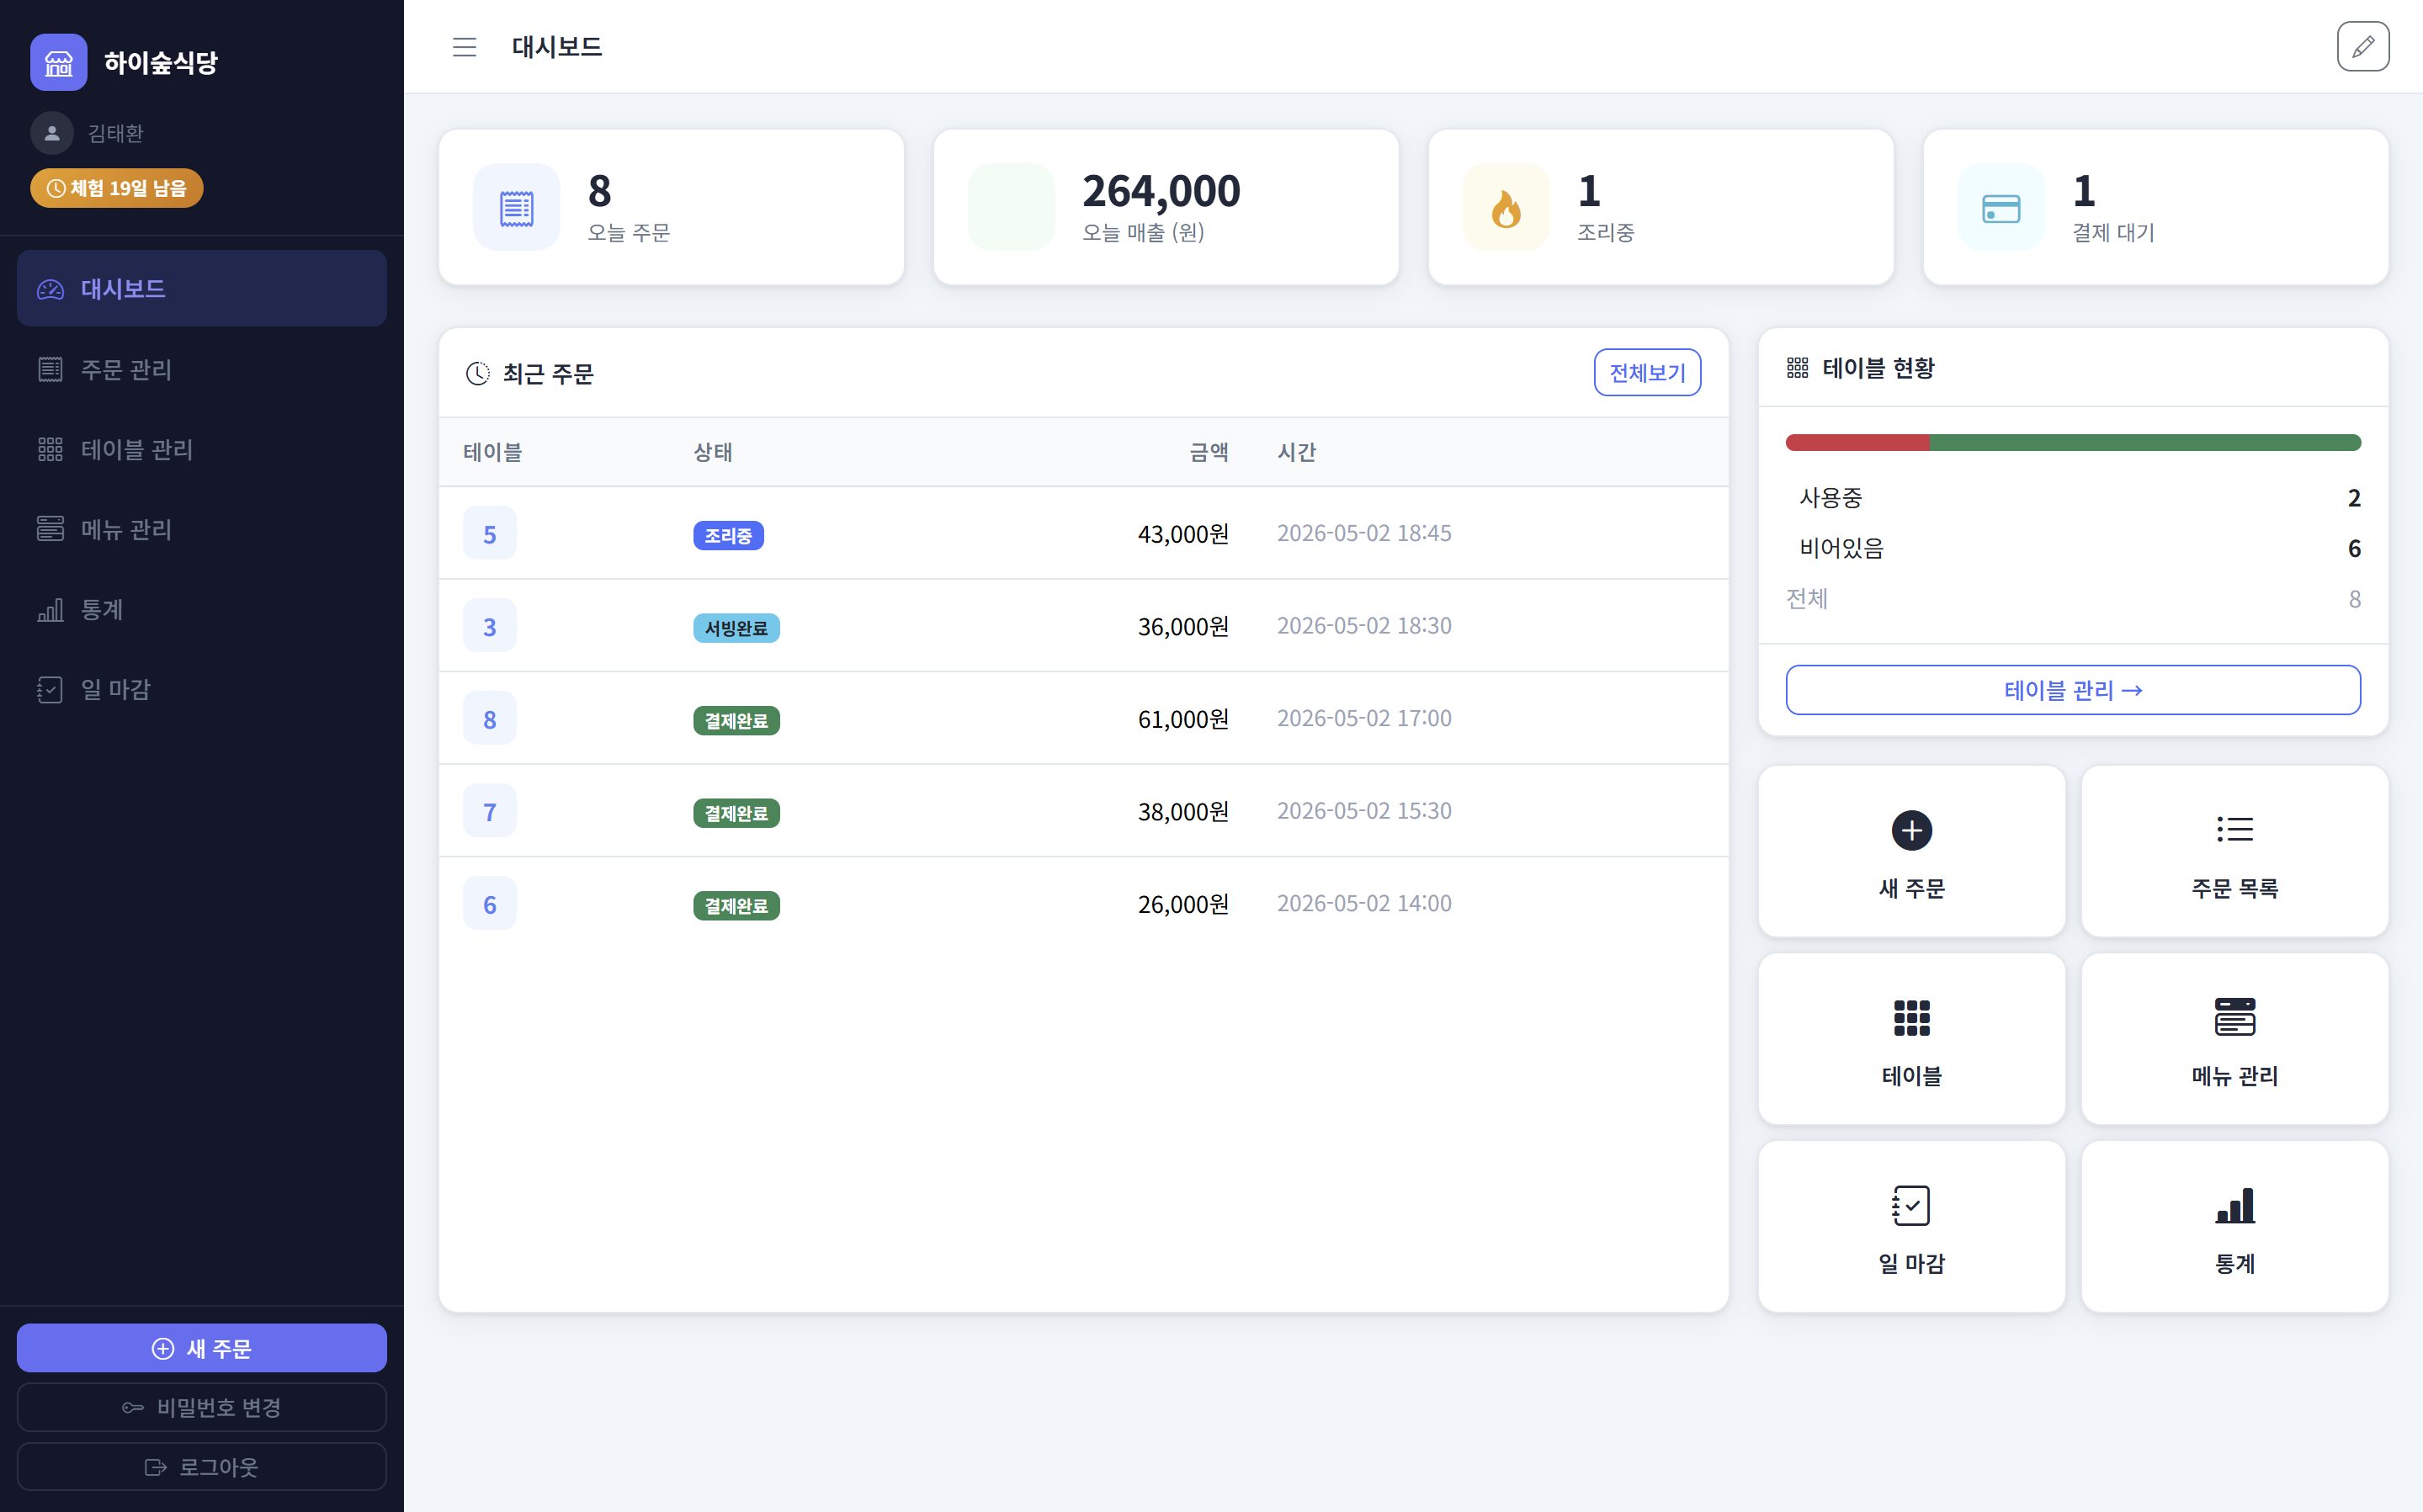Click the grid icon beside 테이블 현황
Image resolution: width=2423 pixels, height=1512 pixels.
click(x=1797, y=368)
